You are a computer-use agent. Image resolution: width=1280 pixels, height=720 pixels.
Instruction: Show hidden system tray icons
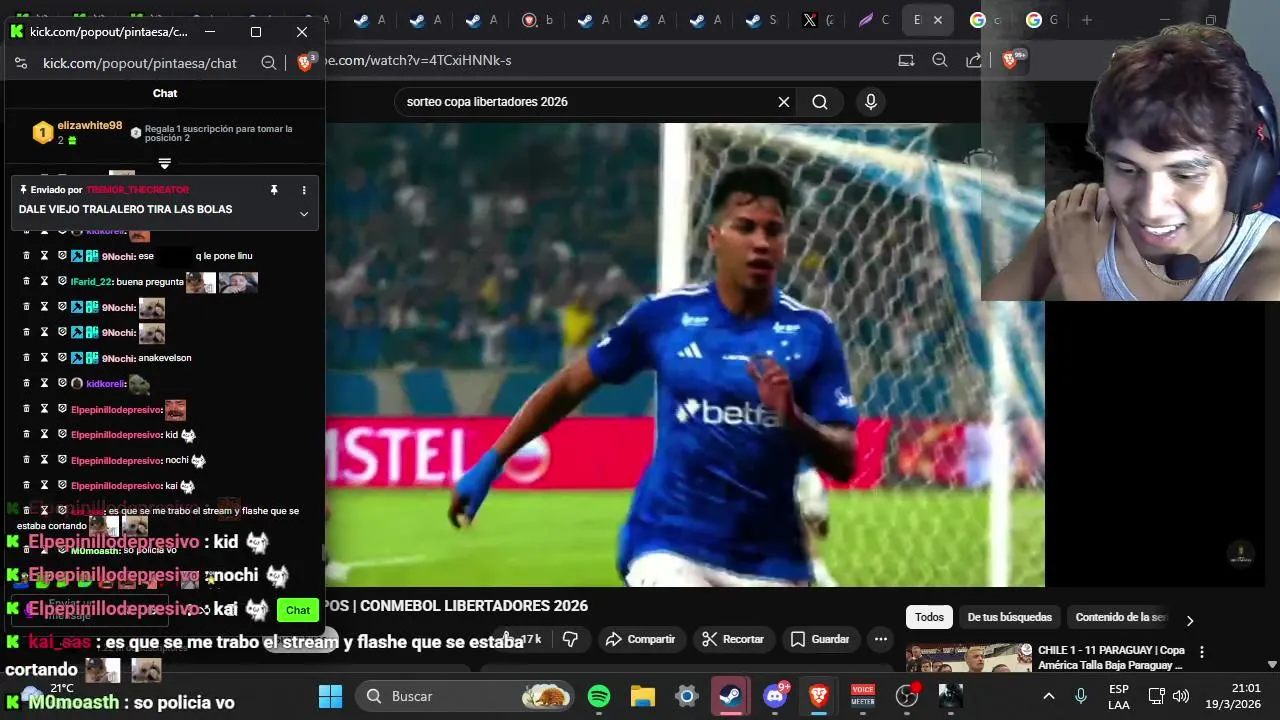click(x=1048, y=696)
